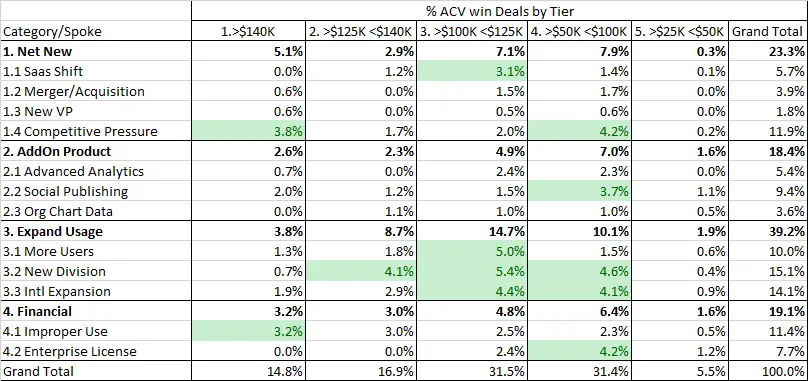Select the 5.4% New Division cell
The image size is (808, 381).
click(x=472, y=271)
